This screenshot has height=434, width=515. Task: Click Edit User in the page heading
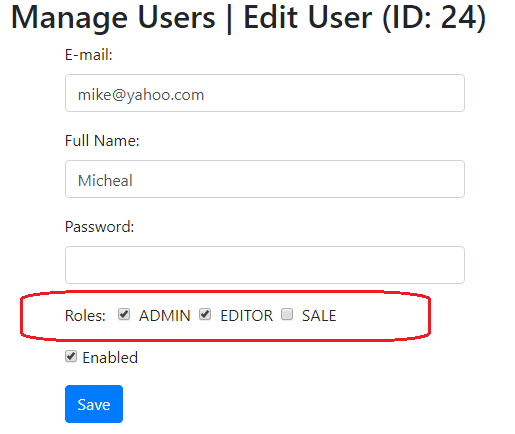308,18
